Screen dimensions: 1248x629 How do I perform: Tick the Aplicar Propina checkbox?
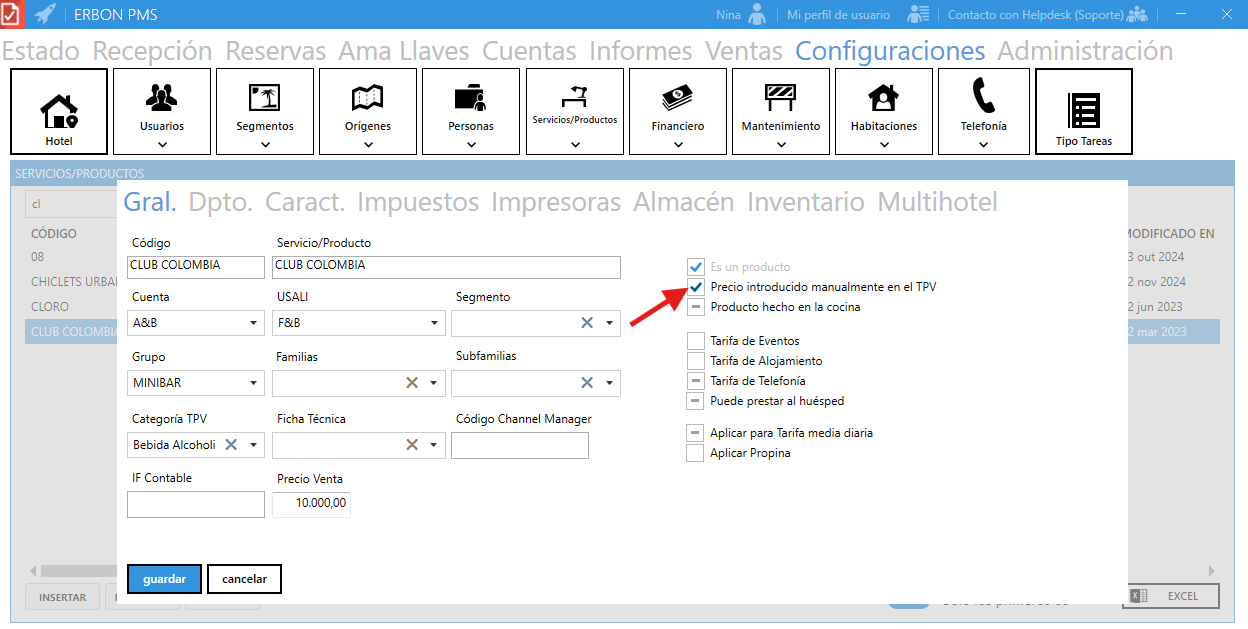tap(696, 453)
